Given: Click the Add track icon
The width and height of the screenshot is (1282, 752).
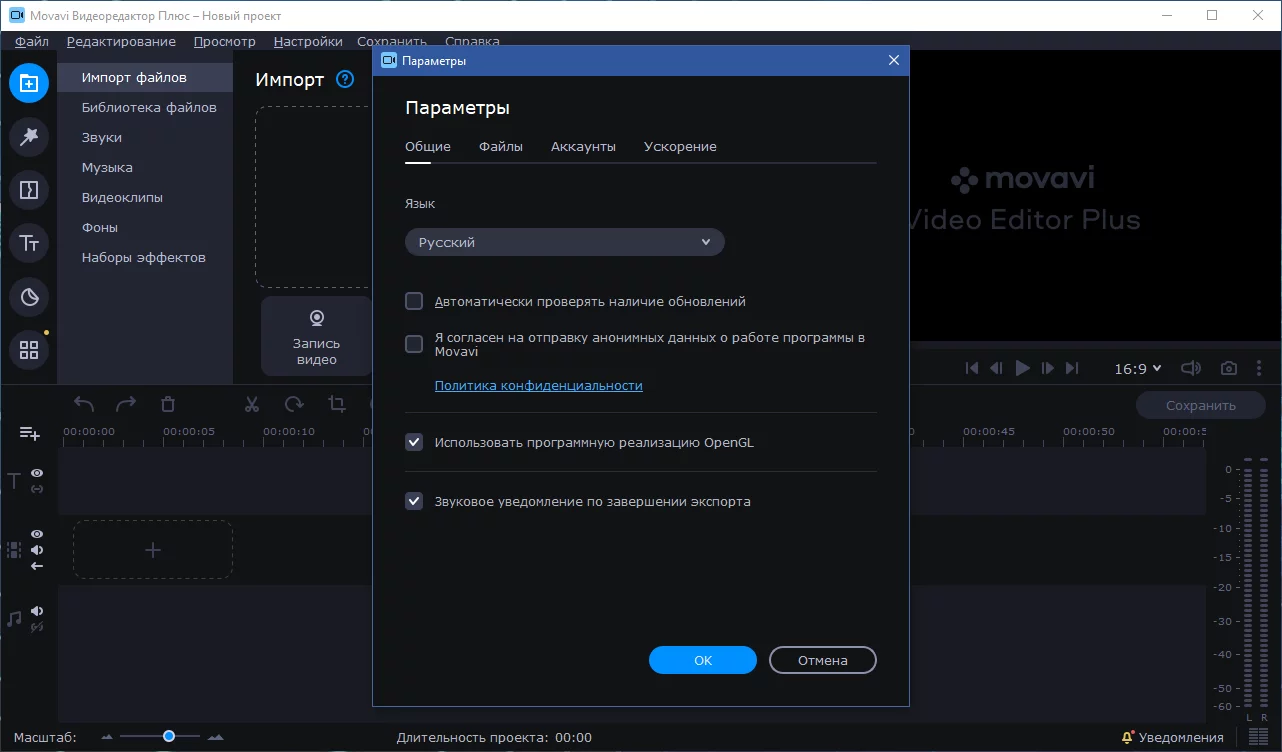Looking at the screenshot, I should (x=30, y=433).
